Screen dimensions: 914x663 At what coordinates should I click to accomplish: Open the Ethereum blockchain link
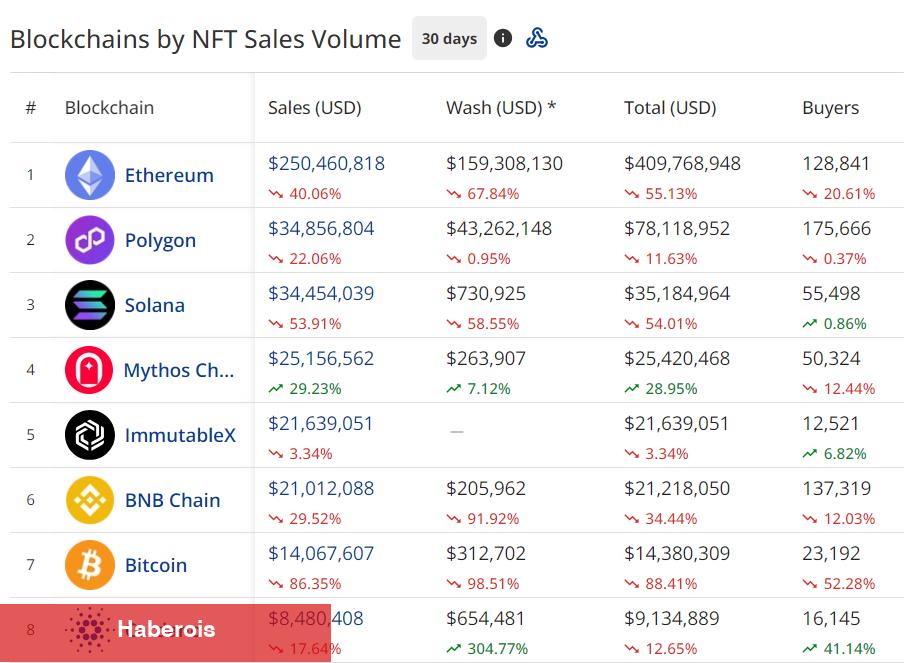[169, 175]
